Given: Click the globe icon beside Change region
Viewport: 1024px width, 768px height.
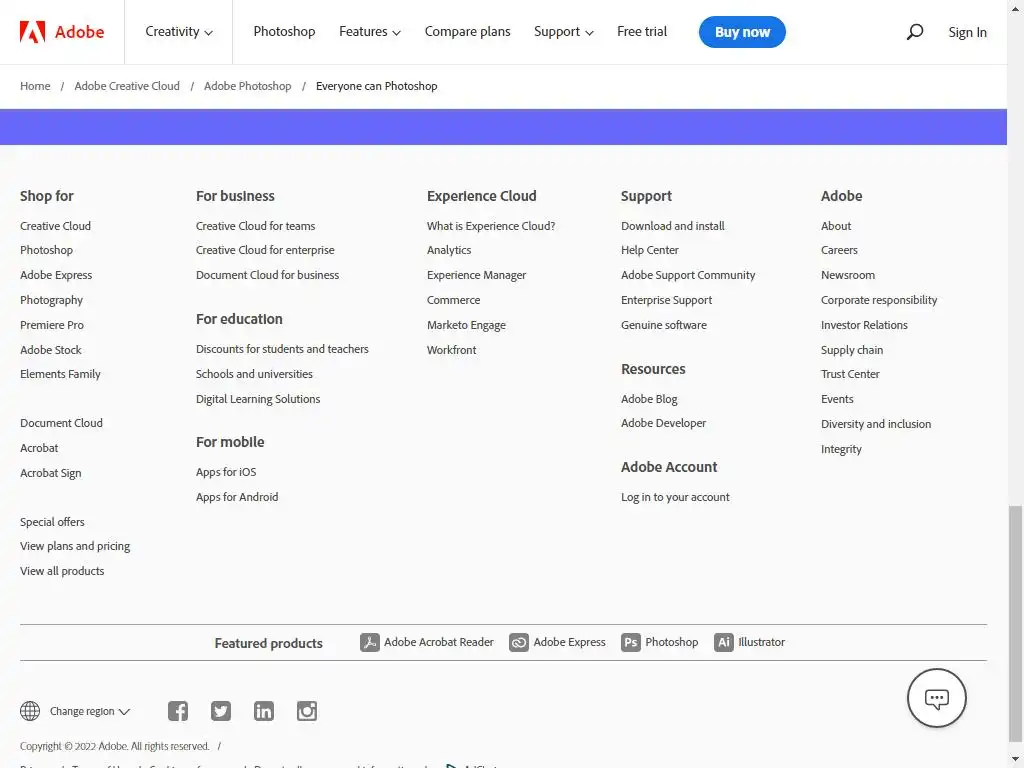Looking at the screenshot, I should click(x=30, y=711).
